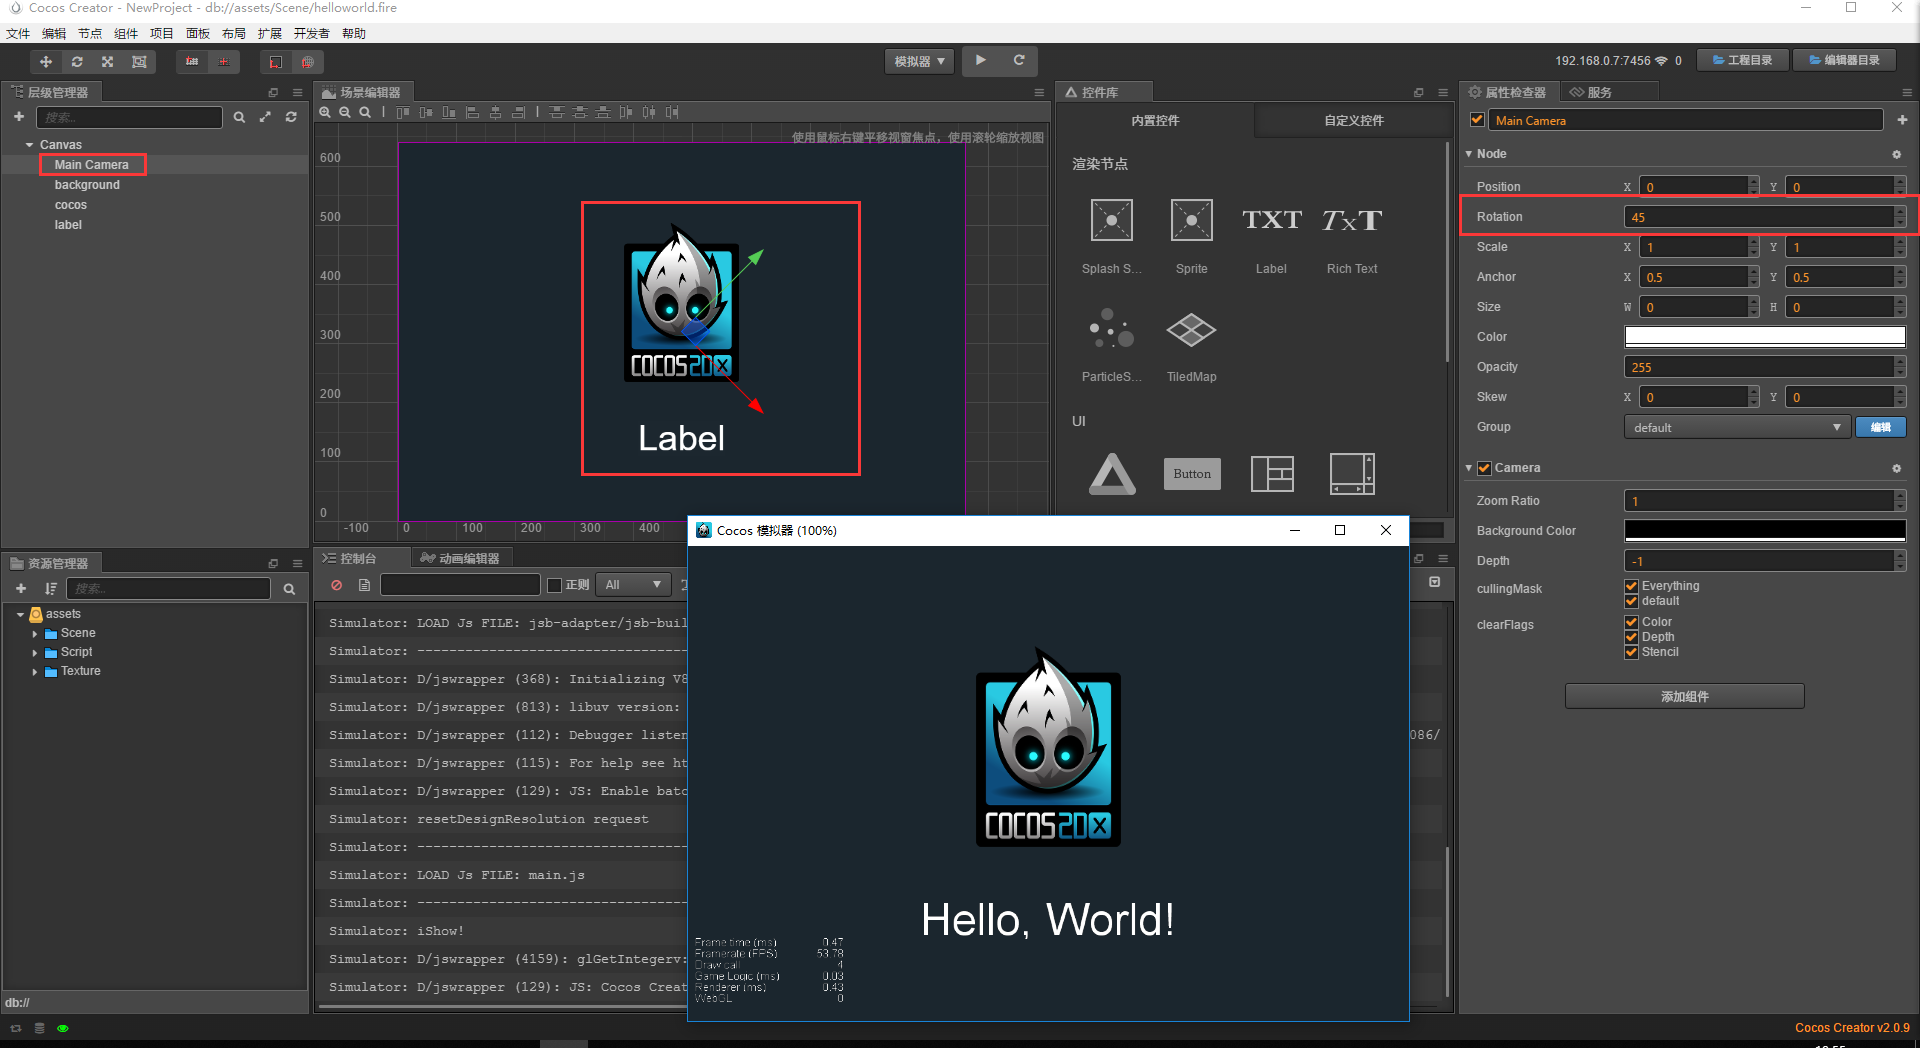The height and width of the screenshot is (1048, 1920).
Task: Open the node Color white swatch
Action: [1765, 337]
